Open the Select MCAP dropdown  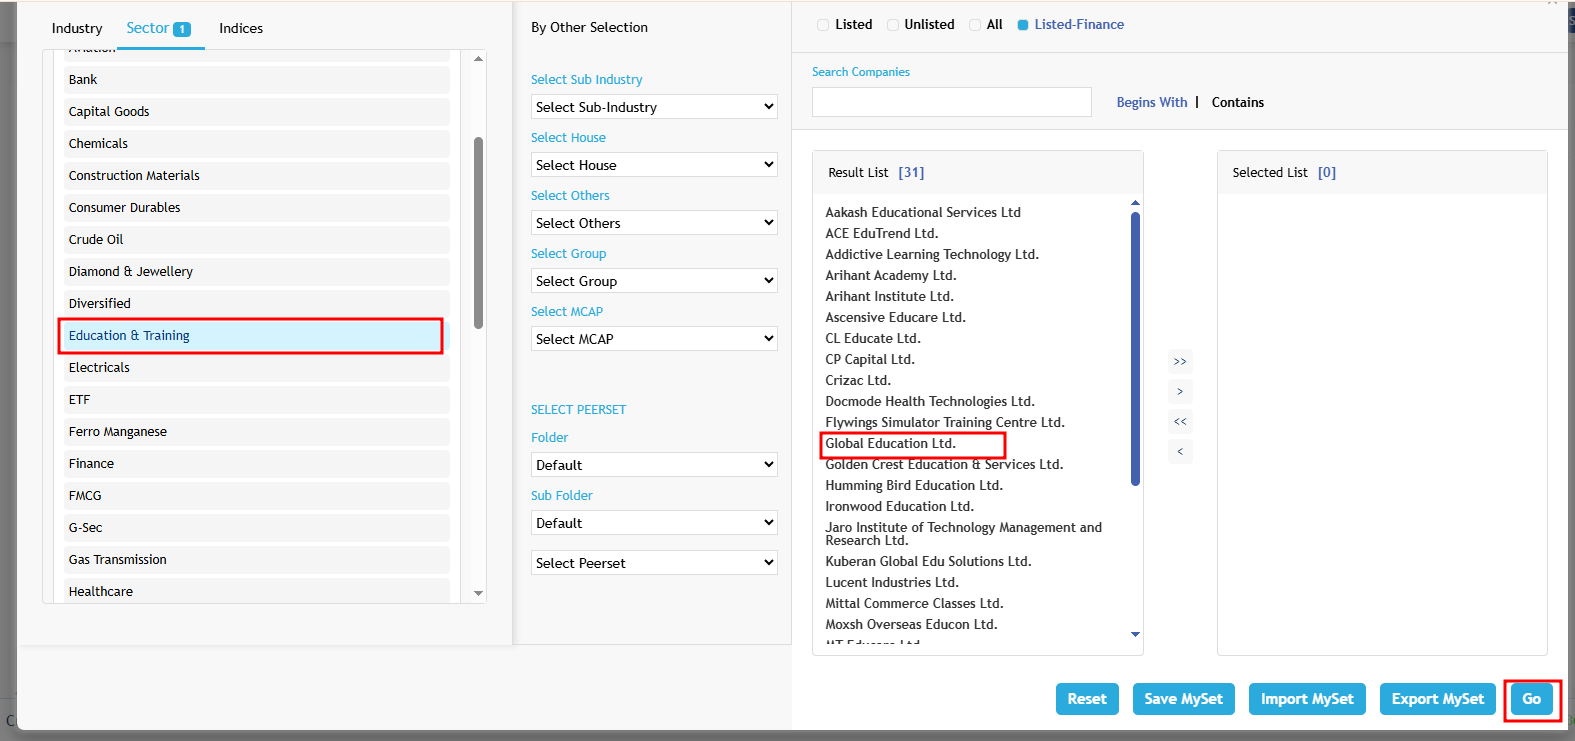[654, 339]
